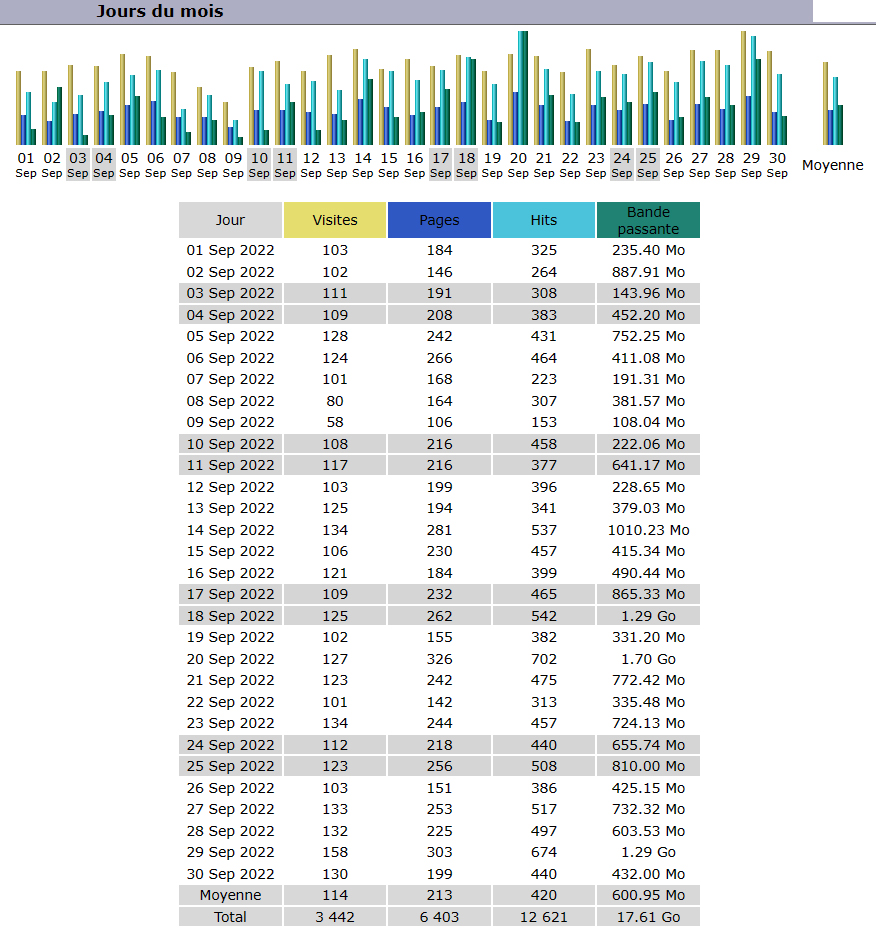The image size is (876, 945).
Task: Click pages value 106
Action: (439, 422)
